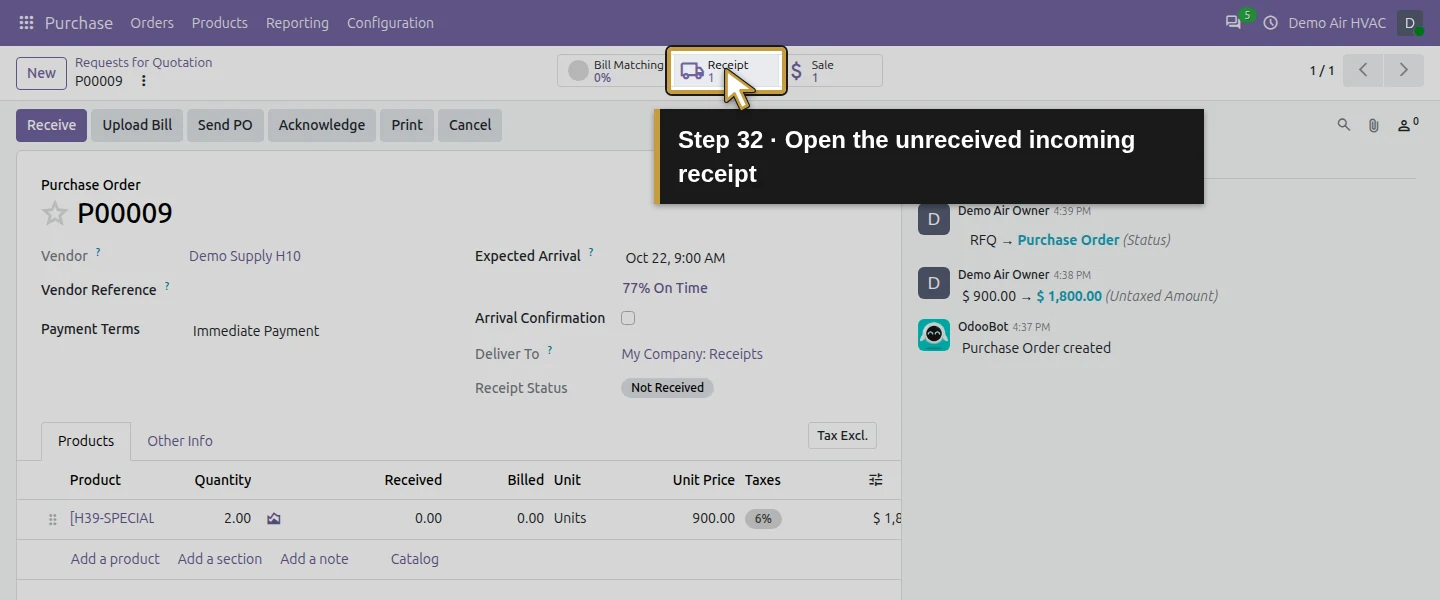Screen dimensions: 1440x600
Task: Open vendor Demo Supply H10
Action: point(245,256)
